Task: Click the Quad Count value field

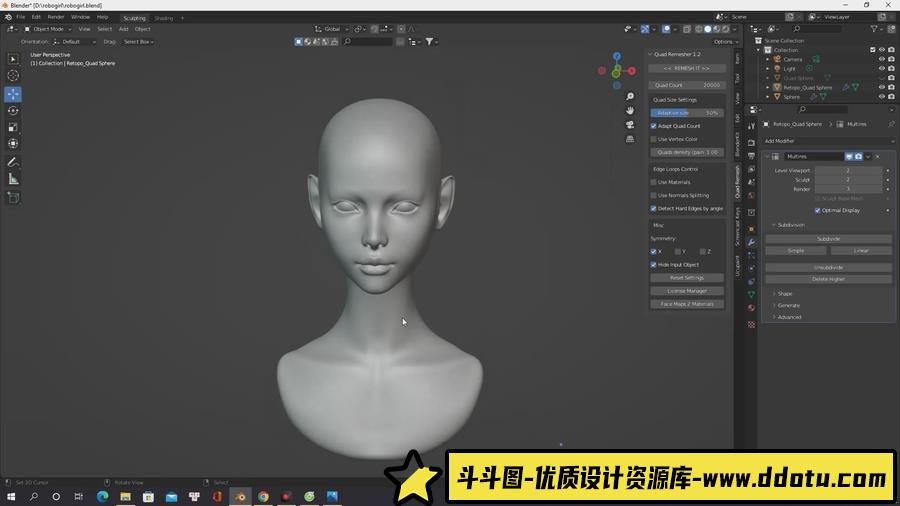Action: click(x=687, y=85)
